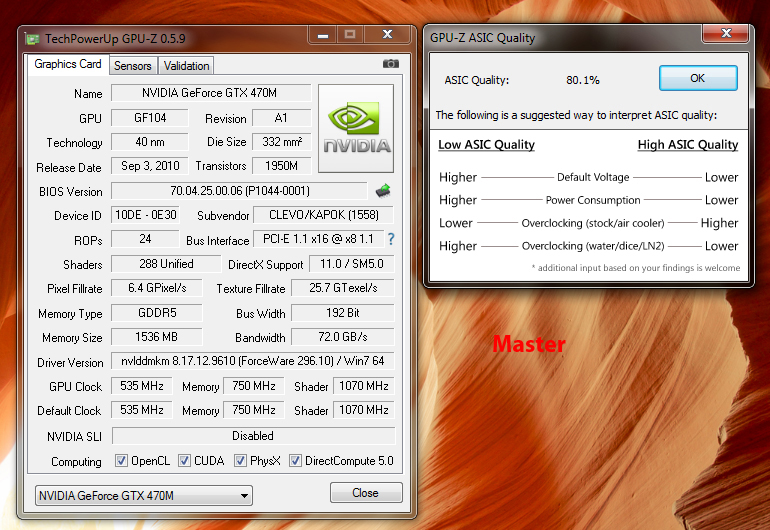770x530 pixels.
Task: Click the Device ID field 10DE - 0E30
Action: (145, 215)
